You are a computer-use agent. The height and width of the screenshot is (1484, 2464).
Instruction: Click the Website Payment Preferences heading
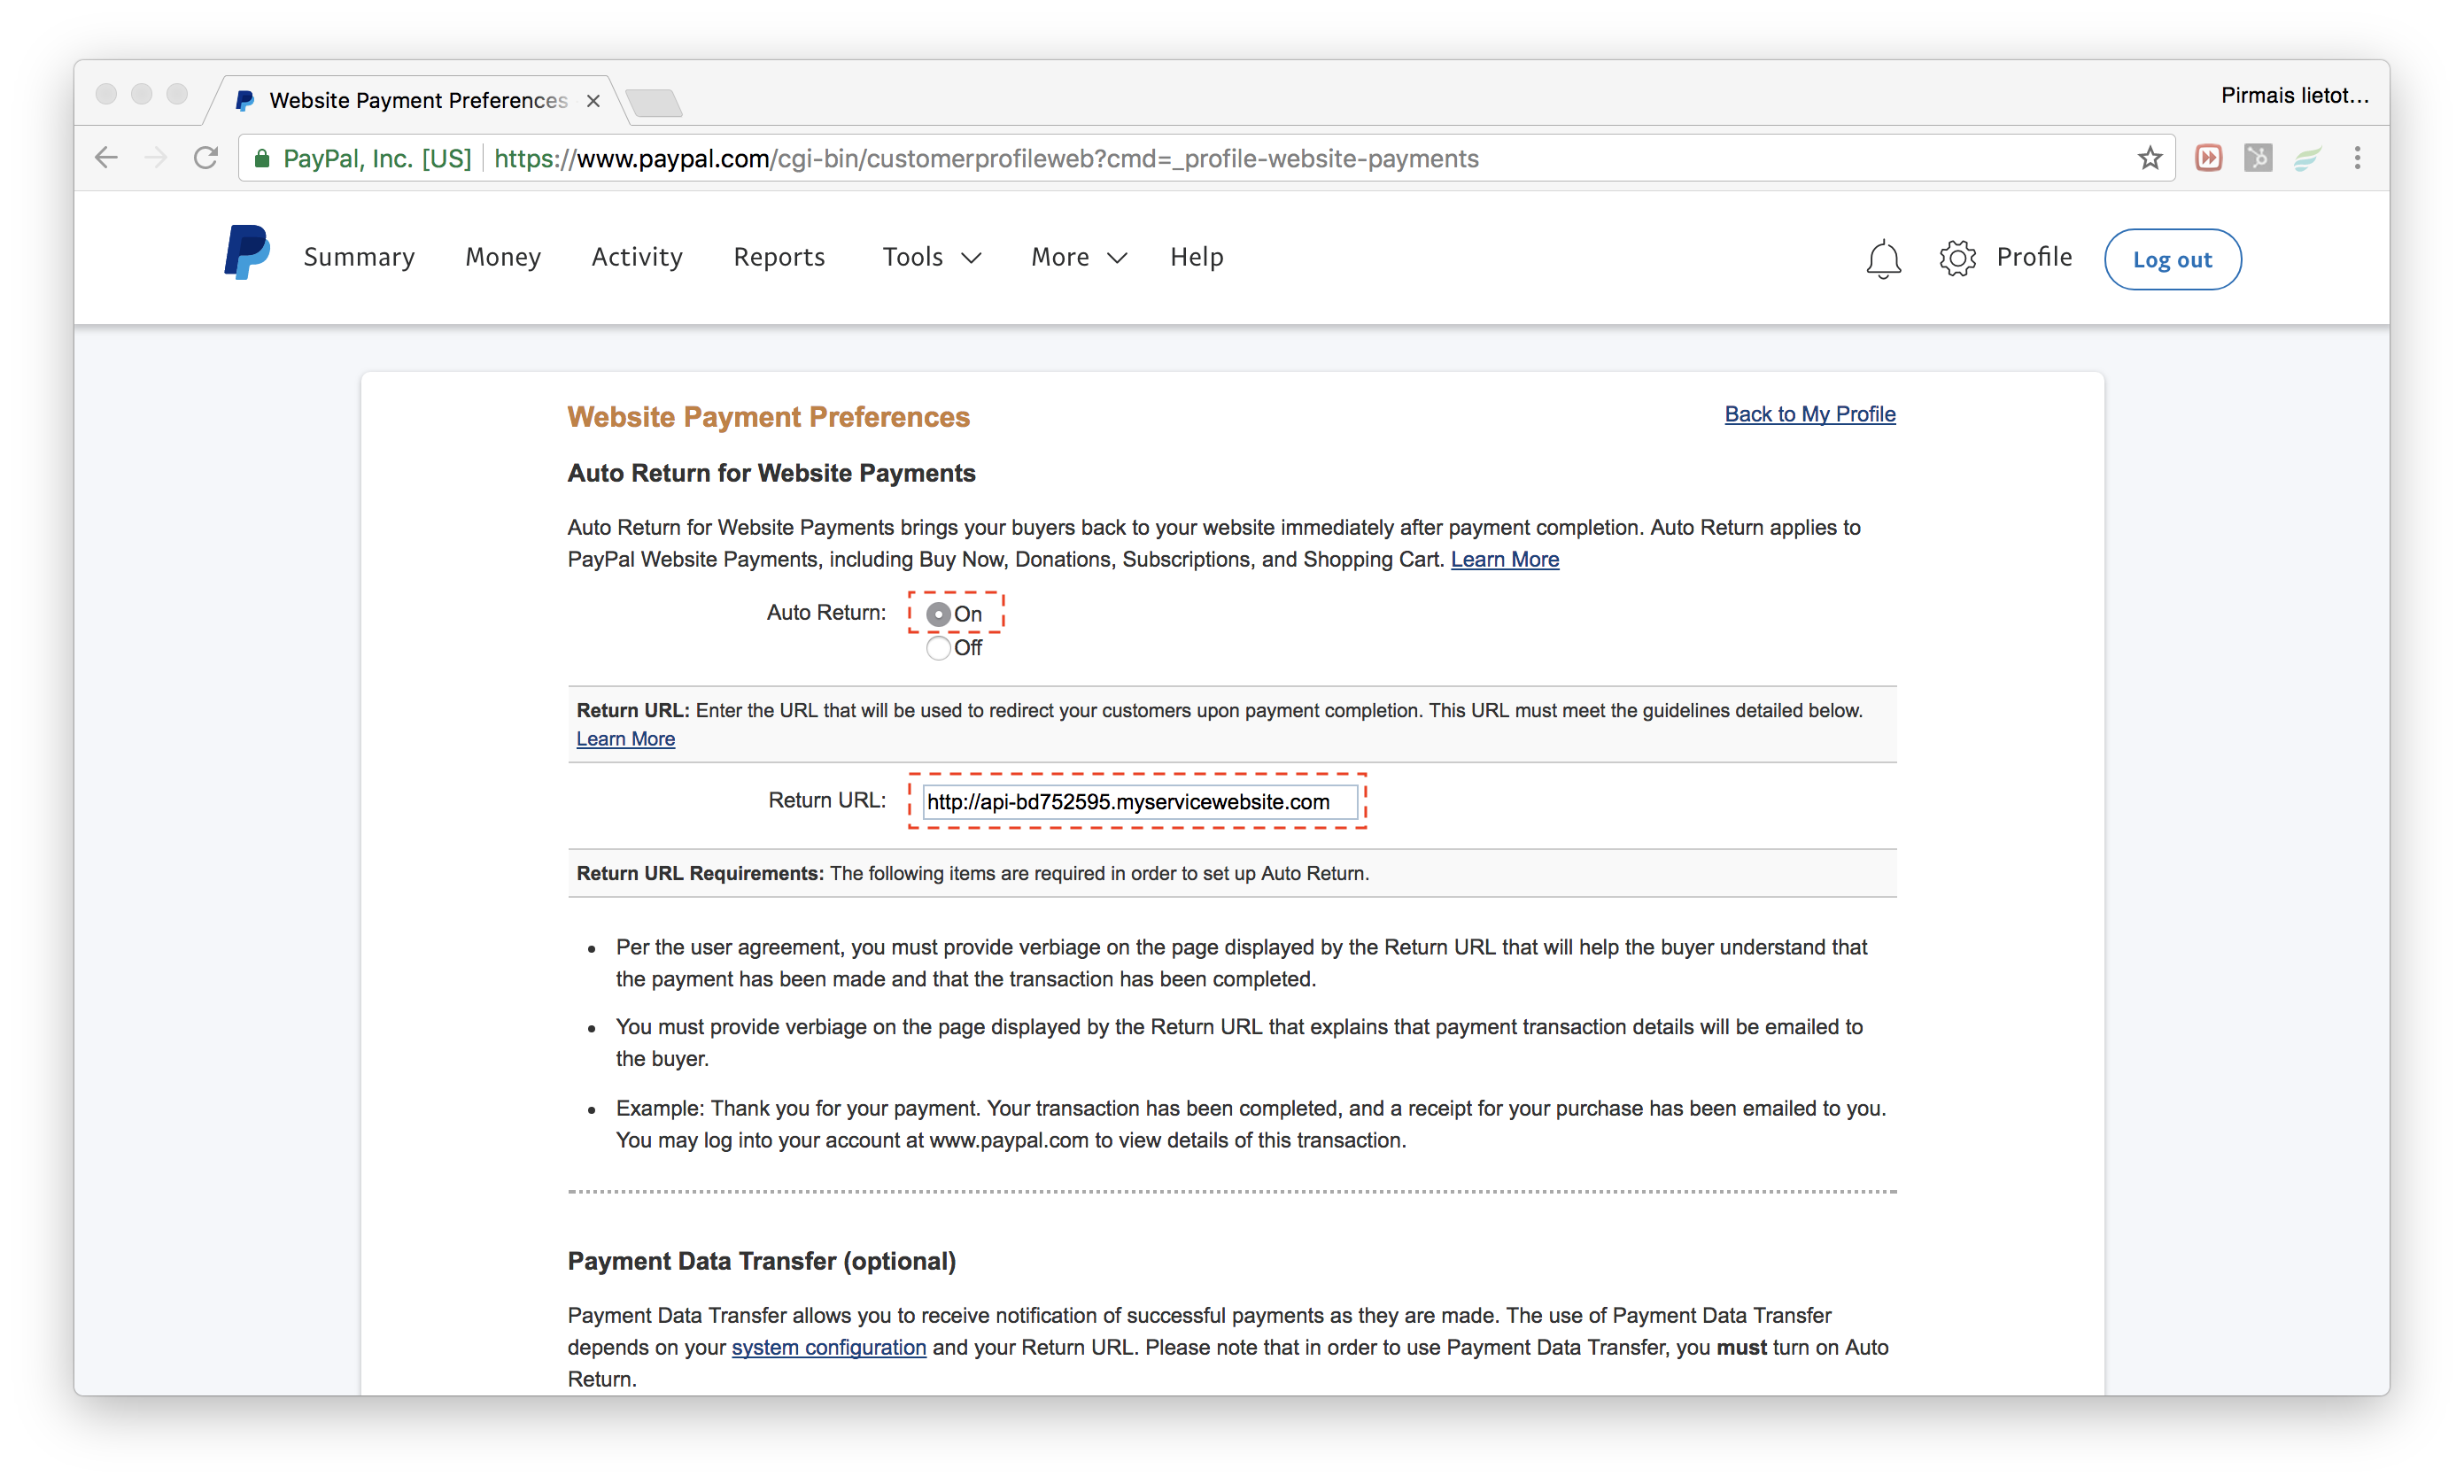(769, 417)
